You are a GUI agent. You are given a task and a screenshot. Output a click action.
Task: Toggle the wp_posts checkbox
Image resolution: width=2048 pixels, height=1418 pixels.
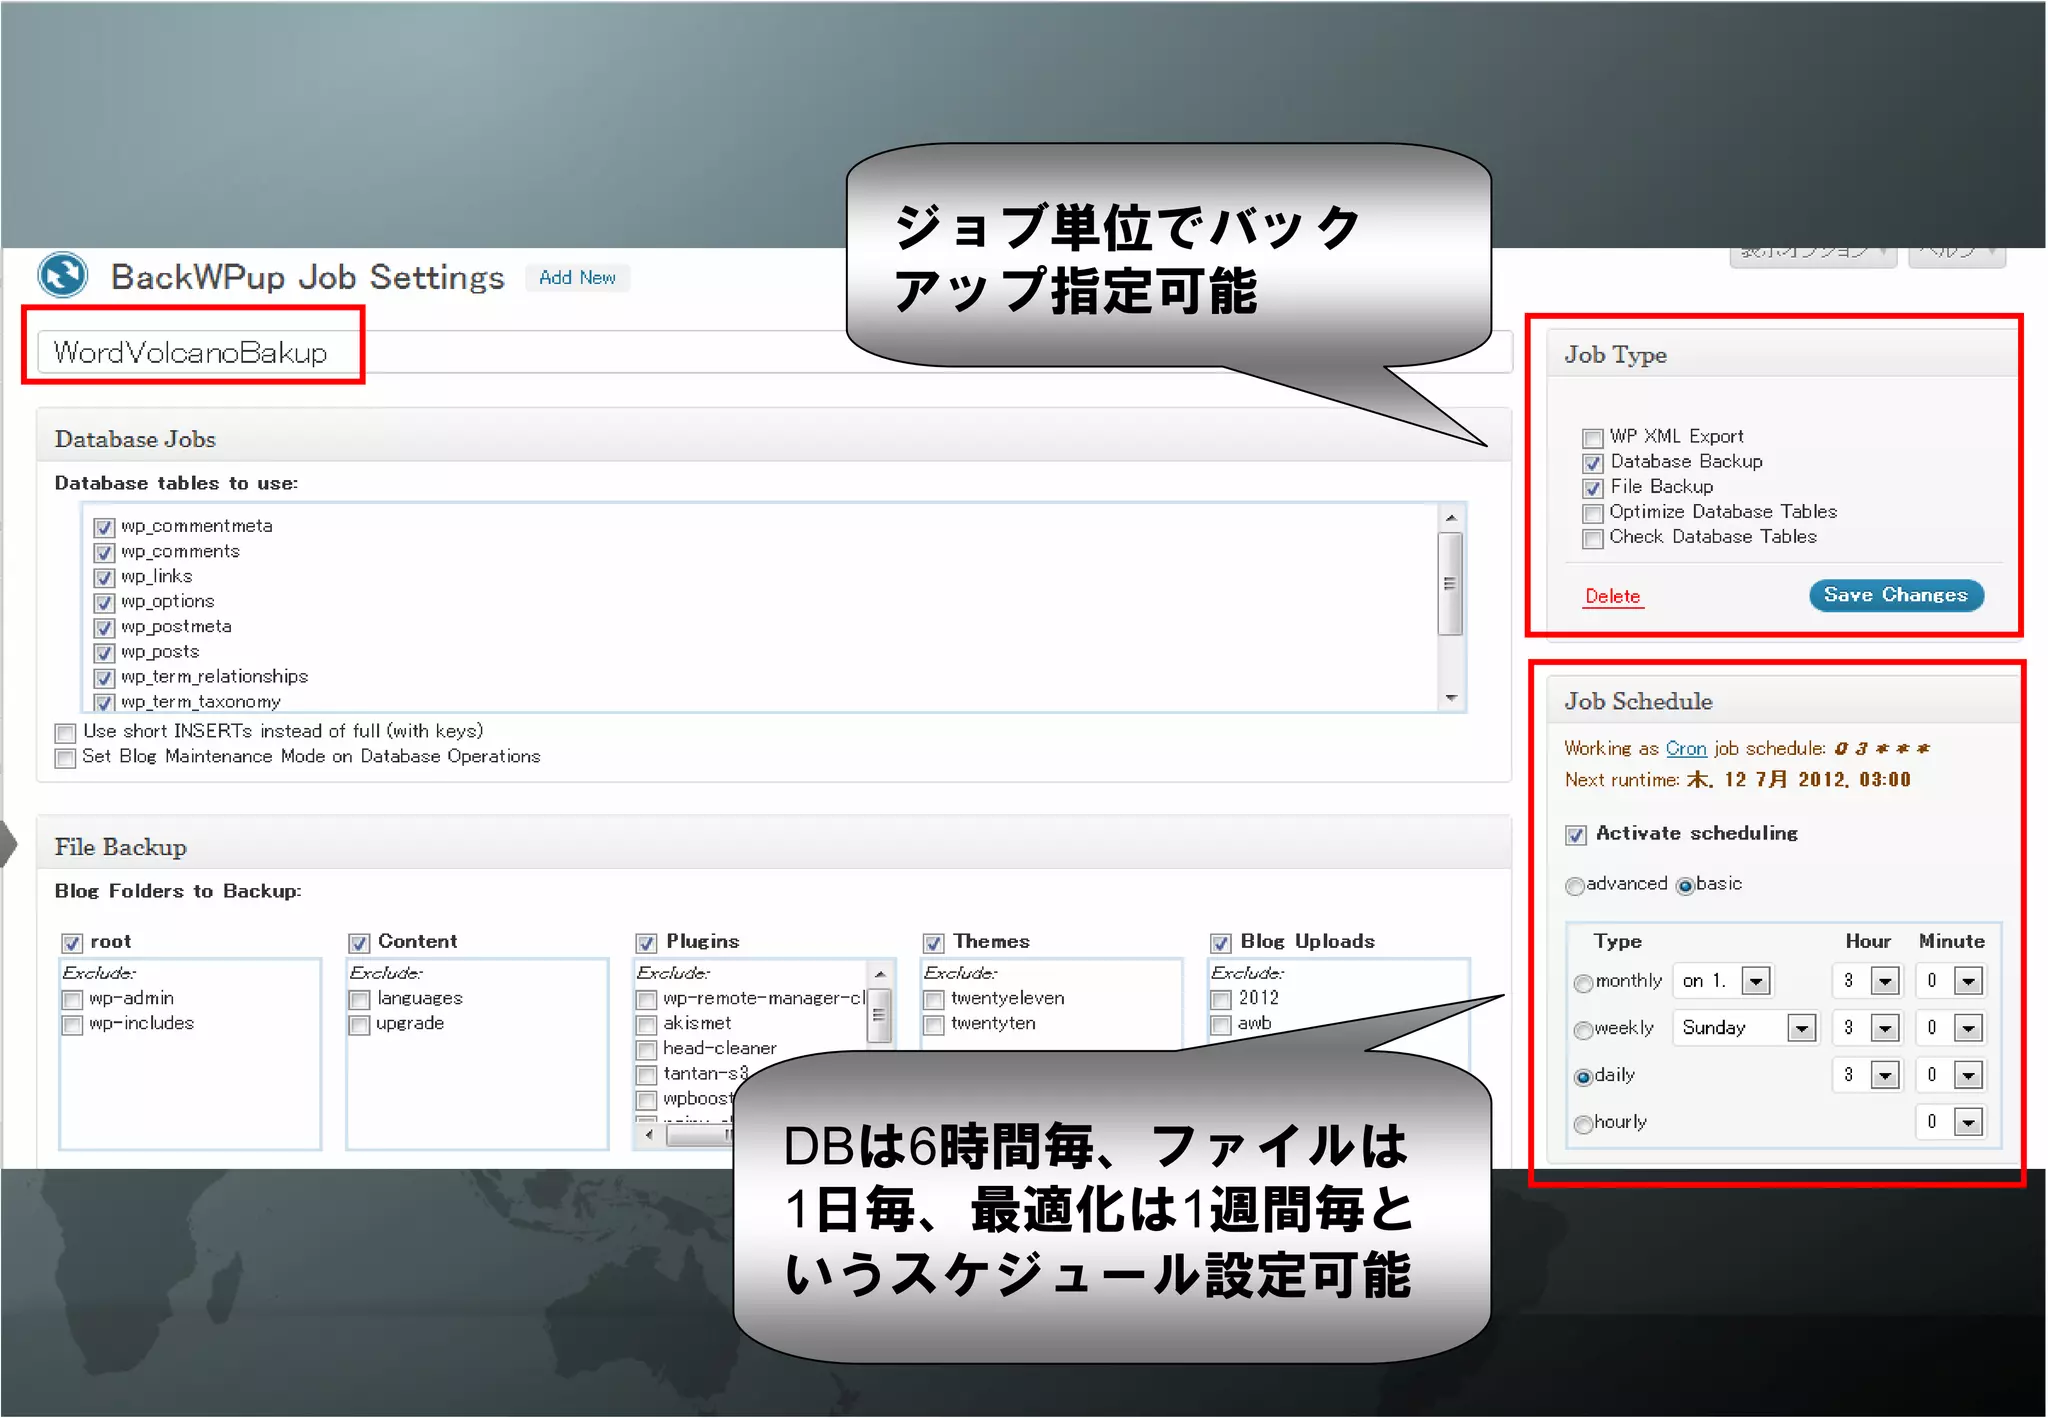click(x=104, y=652)
